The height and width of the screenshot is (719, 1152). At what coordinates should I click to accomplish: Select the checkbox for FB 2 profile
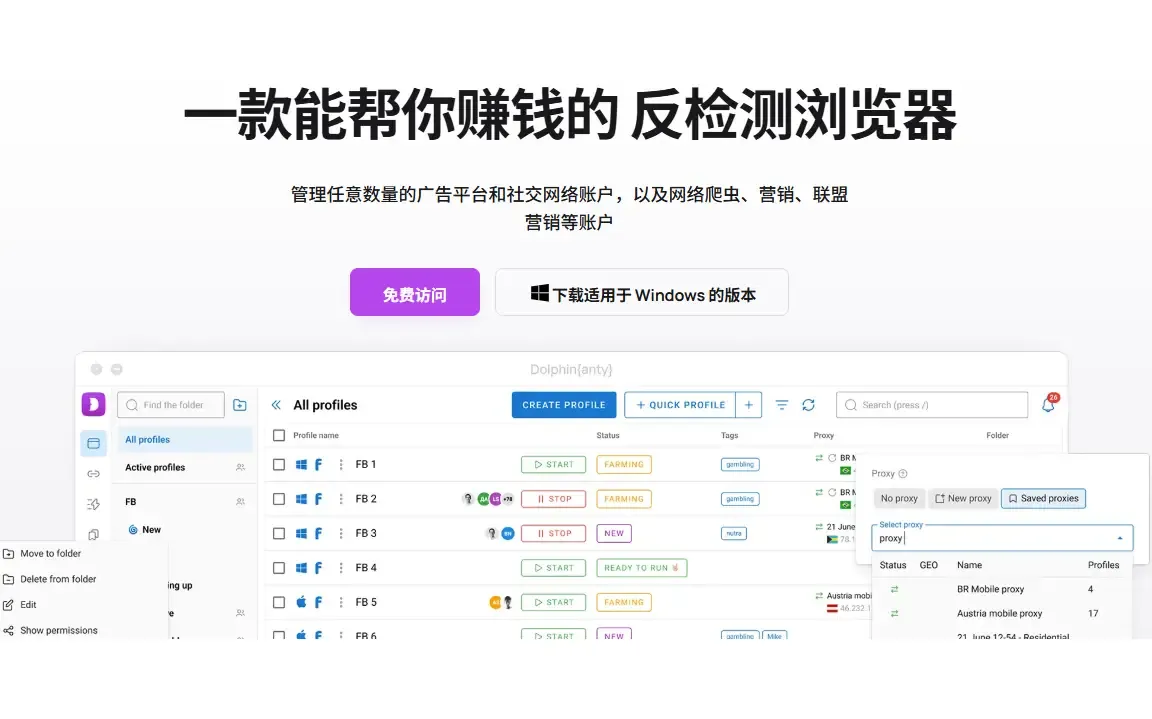coord(279,498)
